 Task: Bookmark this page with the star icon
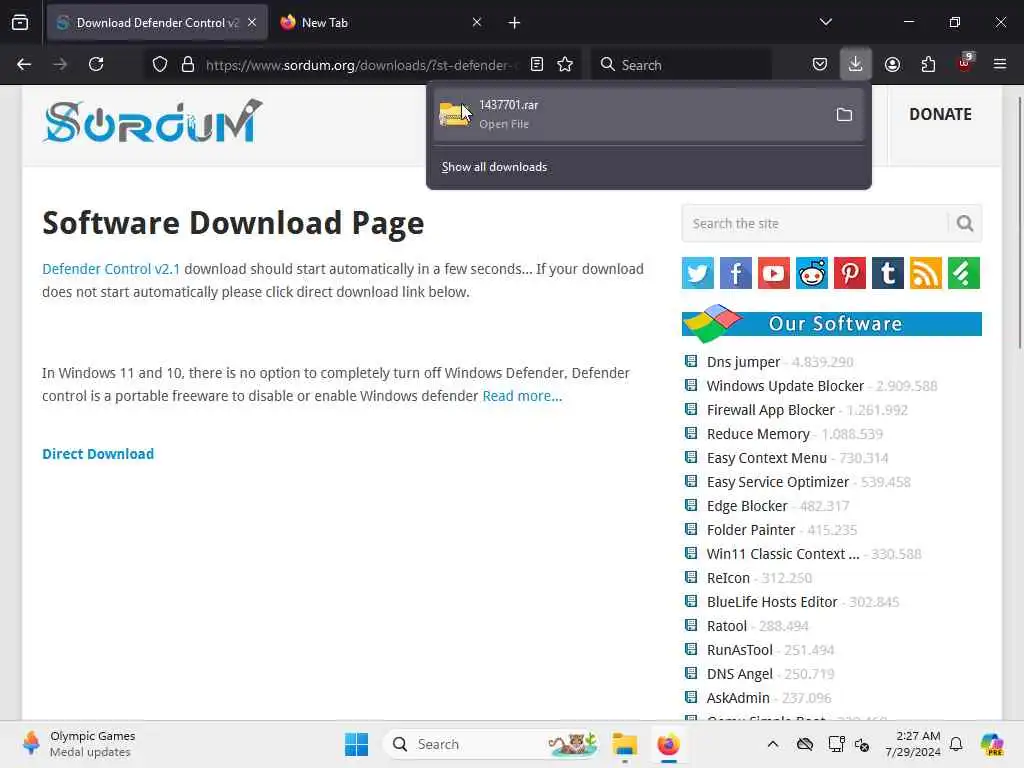coord(566,65)
